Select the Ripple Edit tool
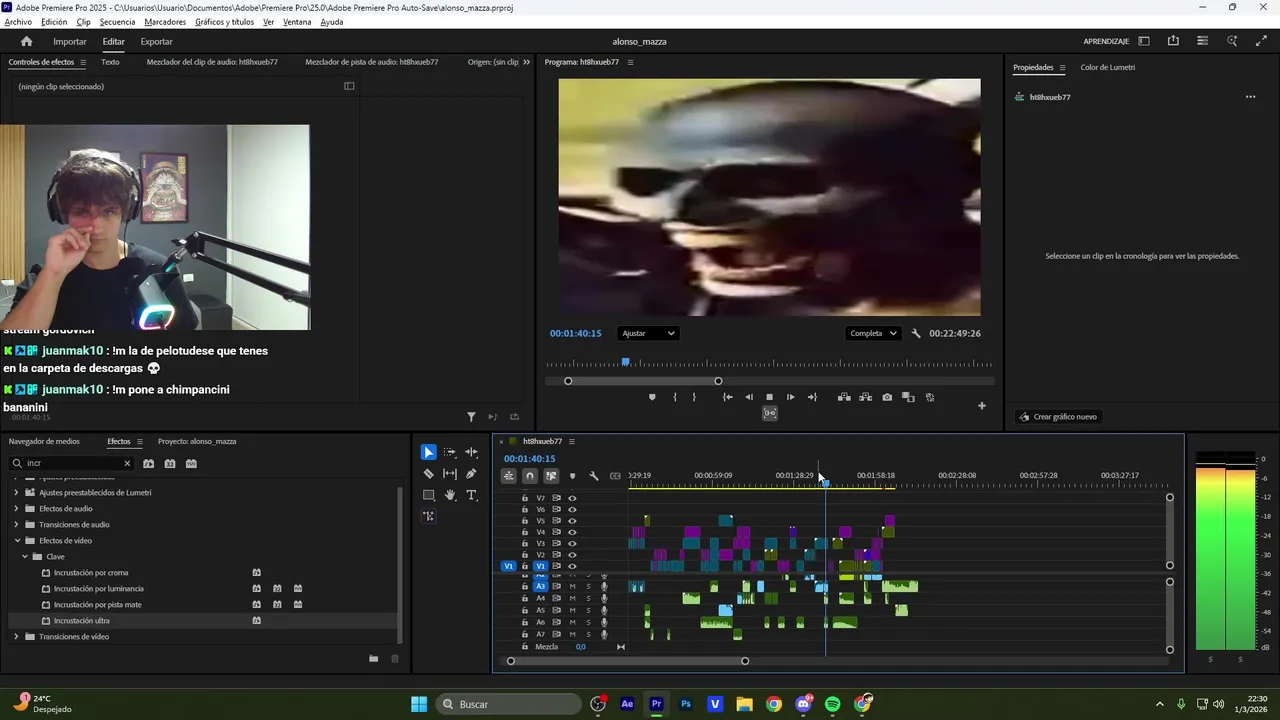 coord(471,452)
